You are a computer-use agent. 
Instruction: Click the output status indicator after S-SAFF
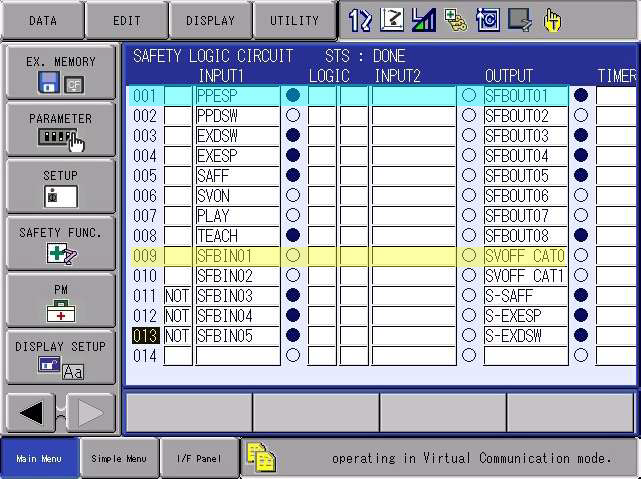(581, 295)
